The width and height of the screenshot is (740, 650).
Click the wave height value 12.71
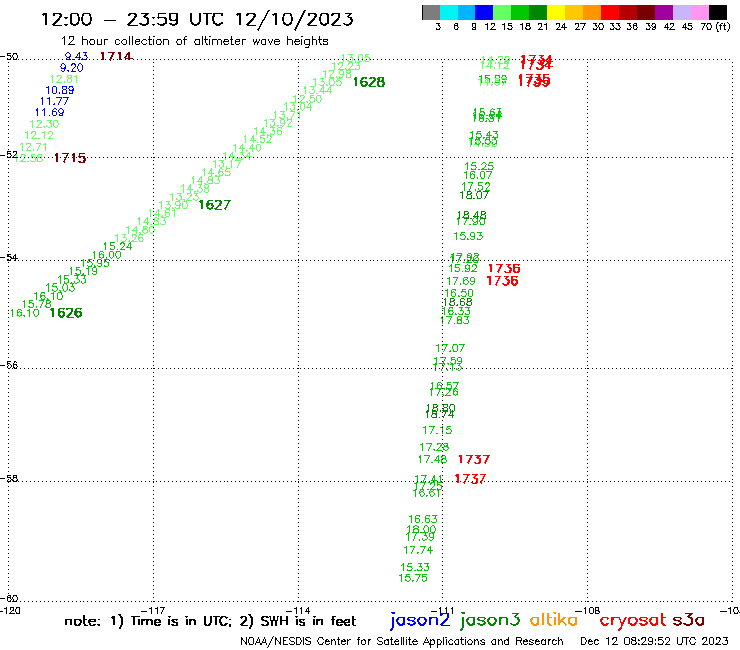point(33,147)
